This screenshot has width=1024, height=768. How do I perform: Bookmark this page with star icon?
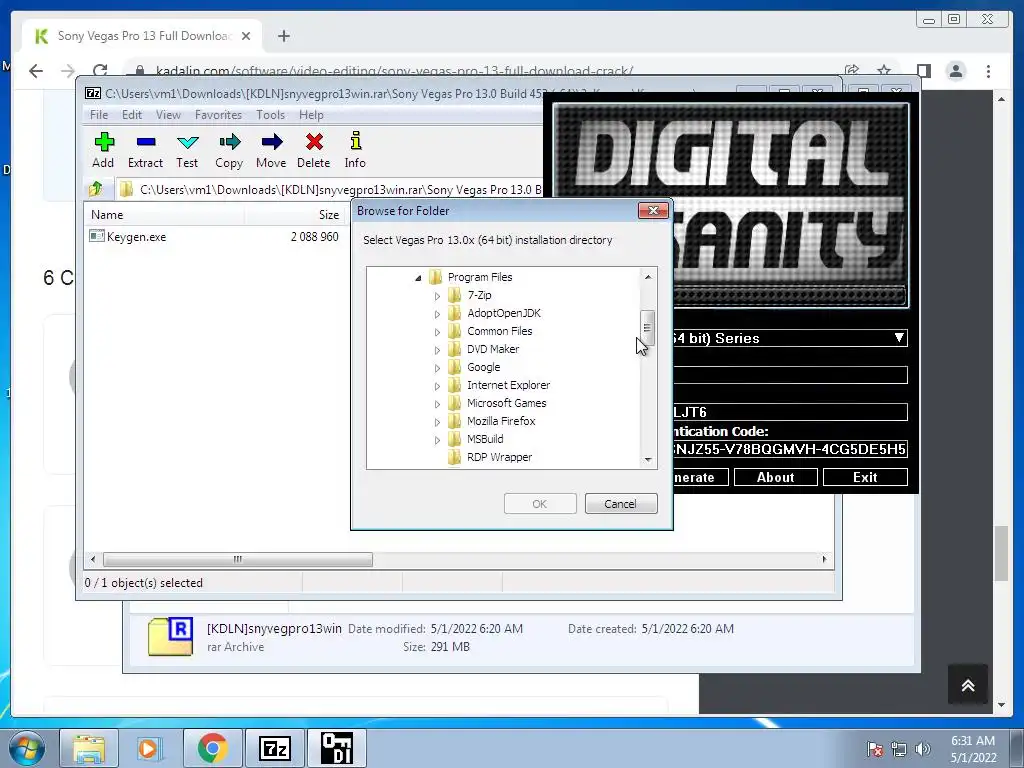click(884, 71)
